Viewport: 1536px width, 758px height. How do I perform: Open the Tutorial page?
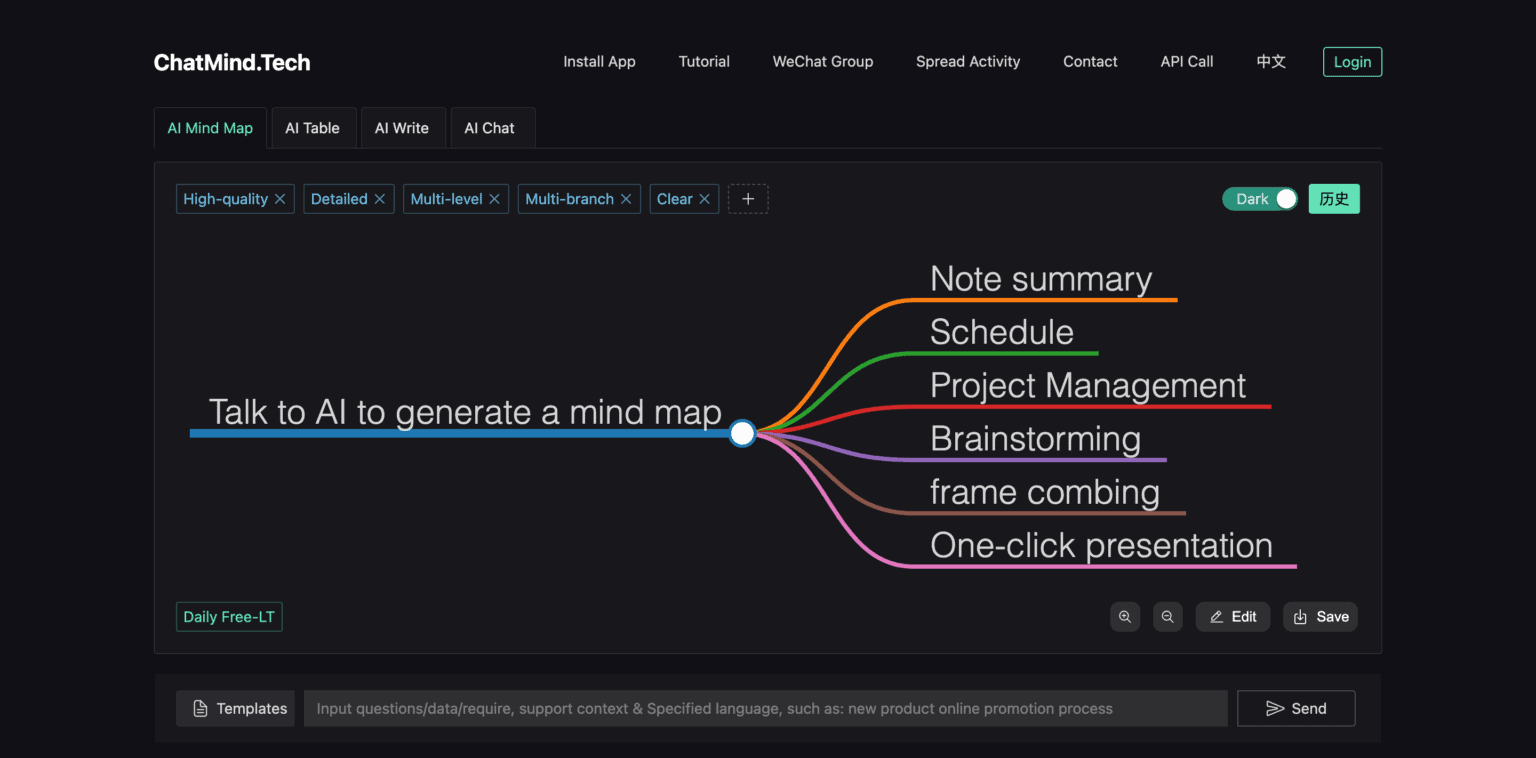704,62
